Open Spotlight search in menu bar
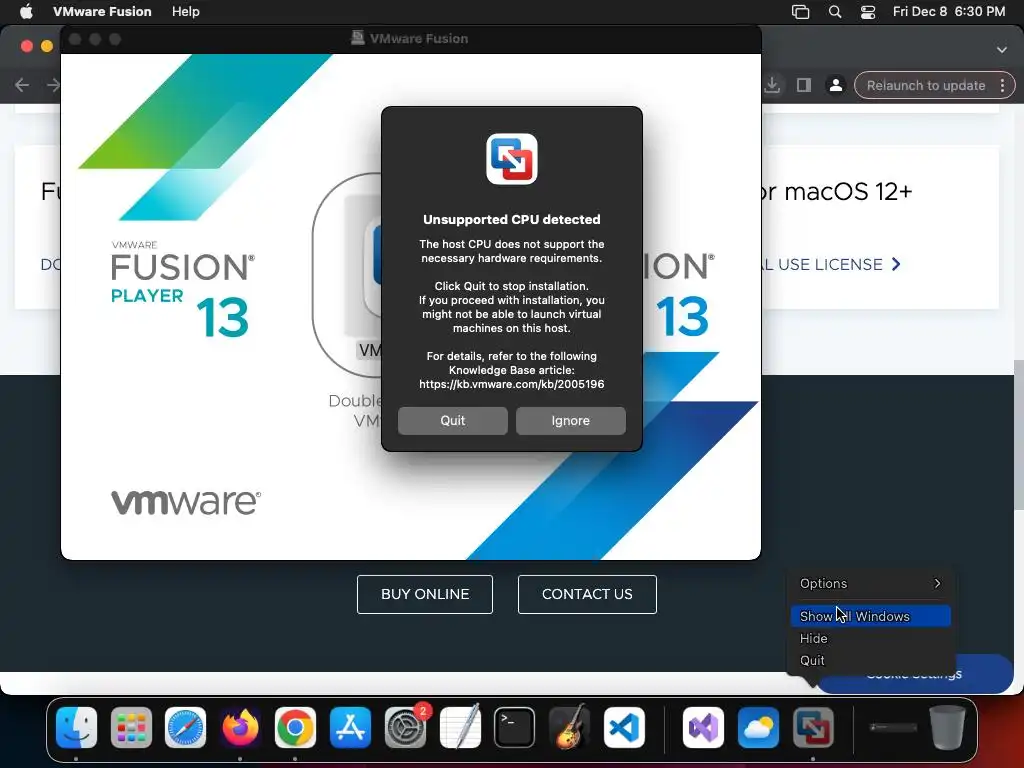 (835, 11)
